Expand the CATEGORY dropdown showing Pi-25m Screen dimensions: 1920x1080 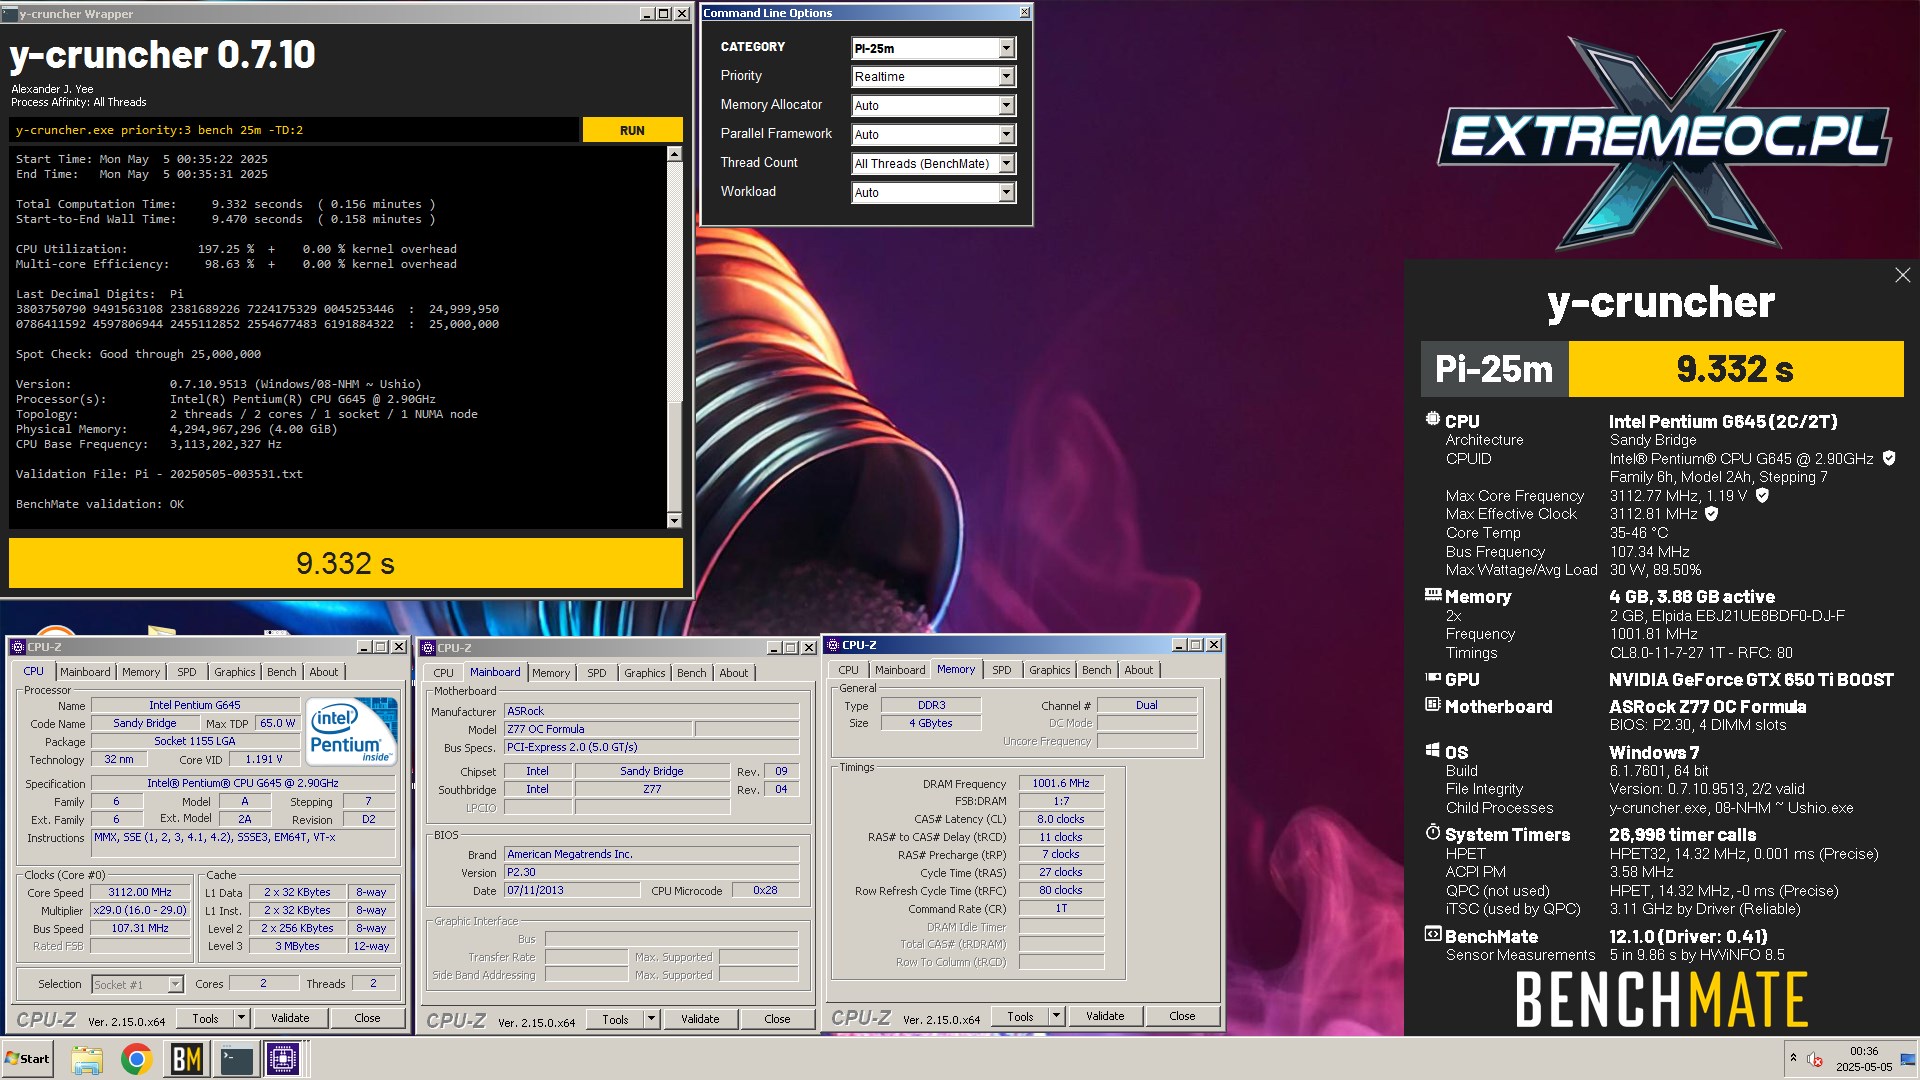(1006, 48)
